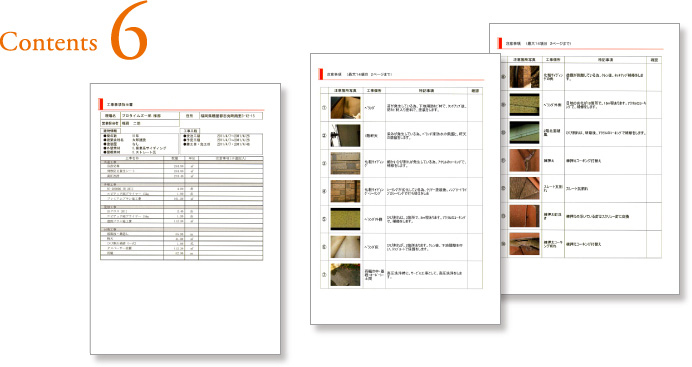Select the gray siding photo in row ③

[345, 163]
